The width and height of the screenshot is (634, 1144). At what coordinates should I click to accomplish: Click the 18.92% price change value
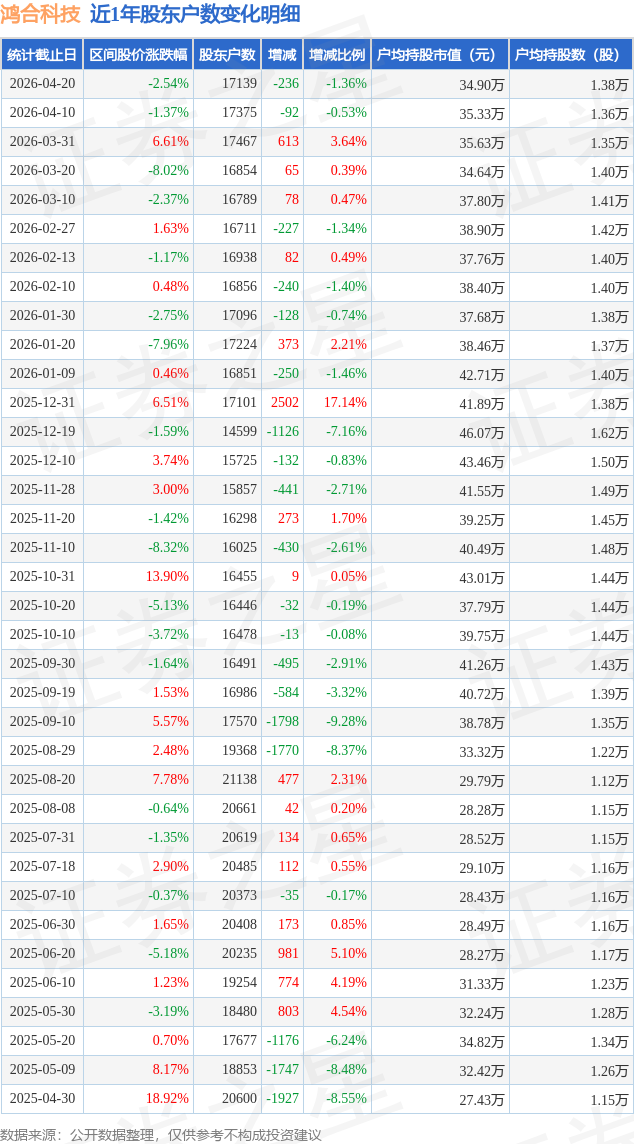click(168, 1099)
